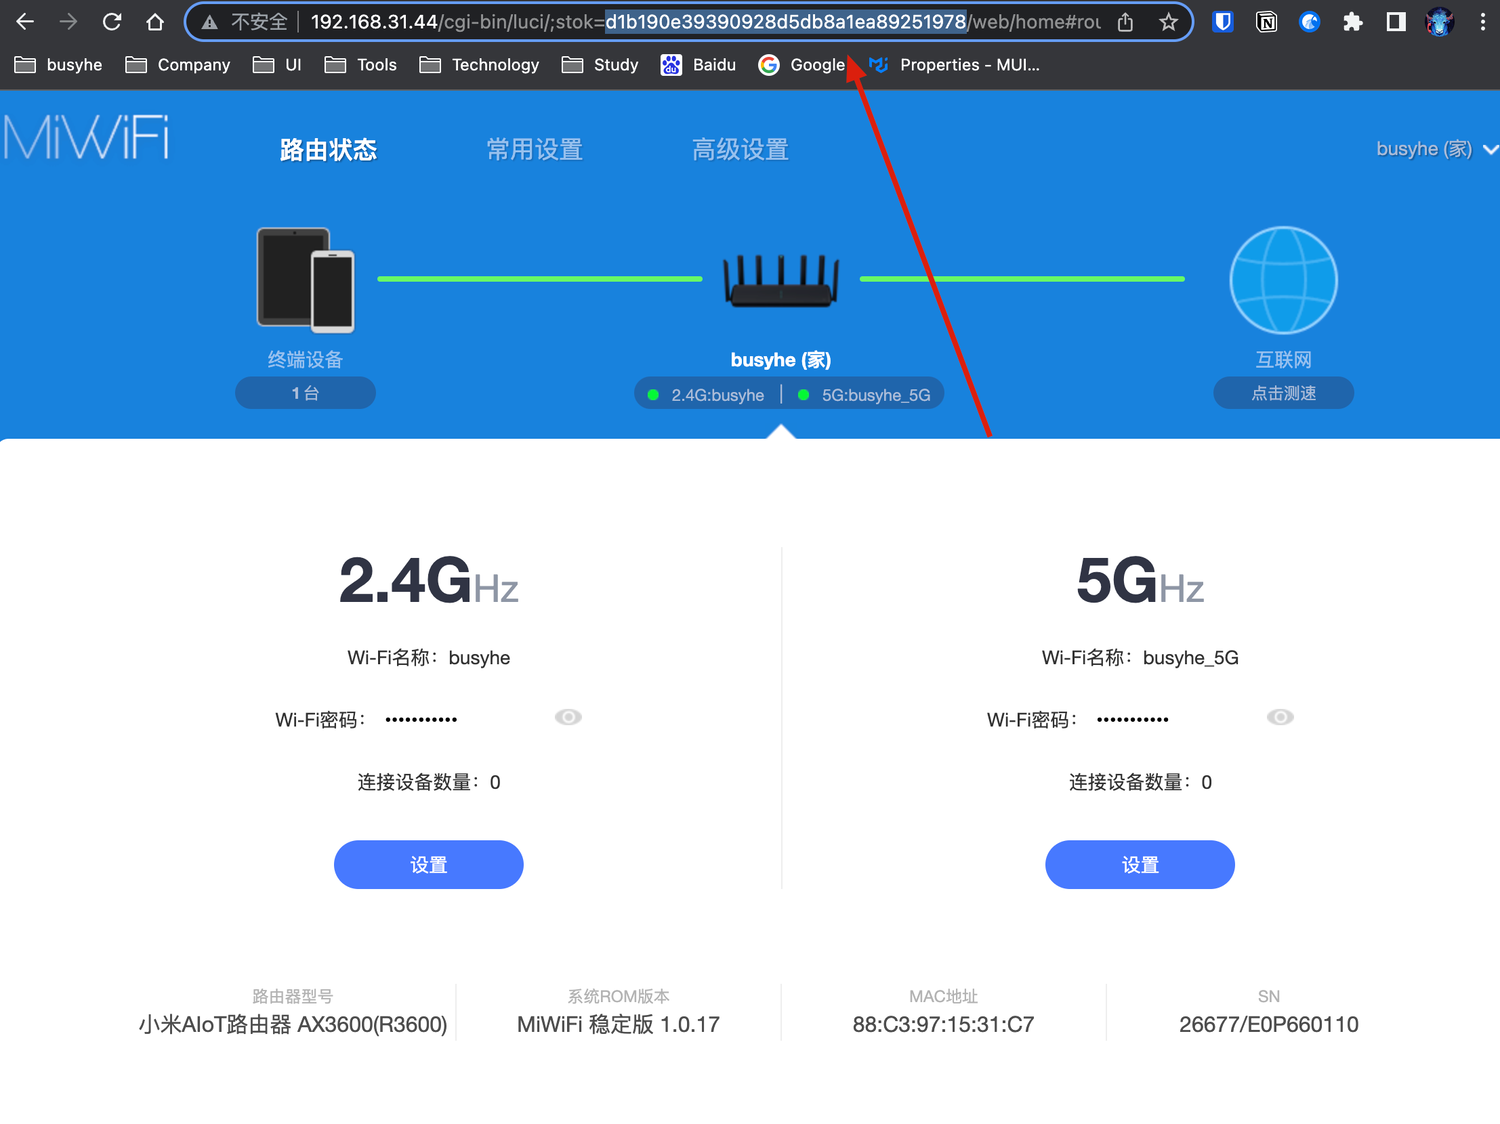The height and width of the screenshot is (1124, 1500).
Task: Open the Study bookmarks folder
Action: coord(600,65)
